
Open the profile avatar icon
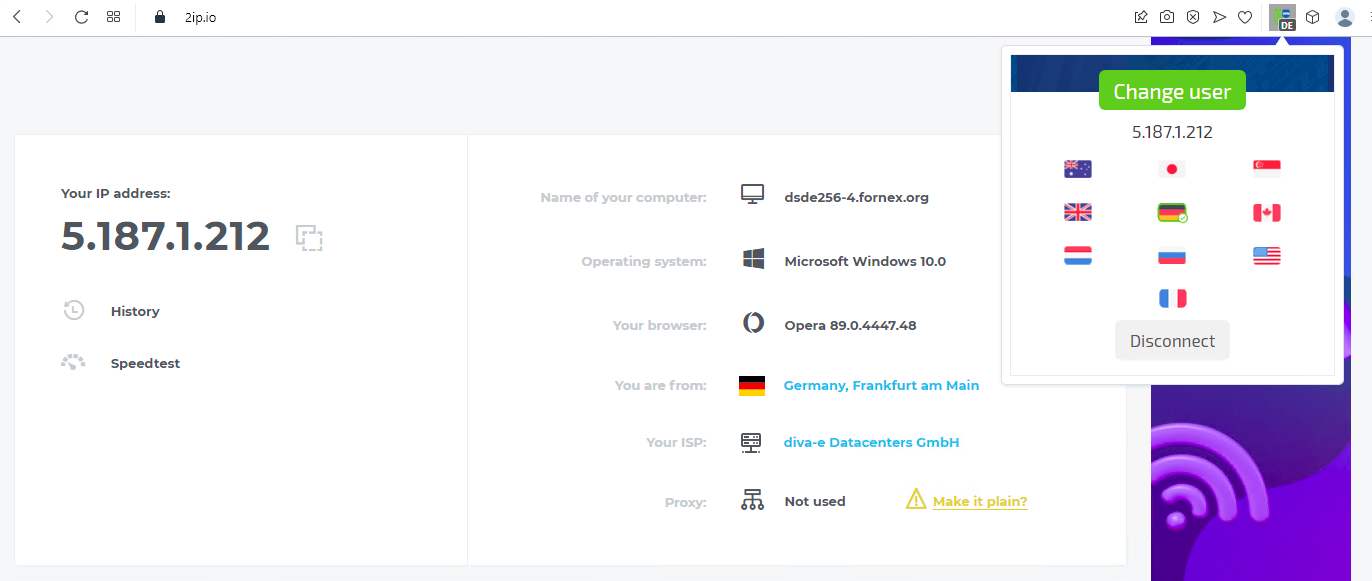pyautogui.click(x=1345, y=17)
